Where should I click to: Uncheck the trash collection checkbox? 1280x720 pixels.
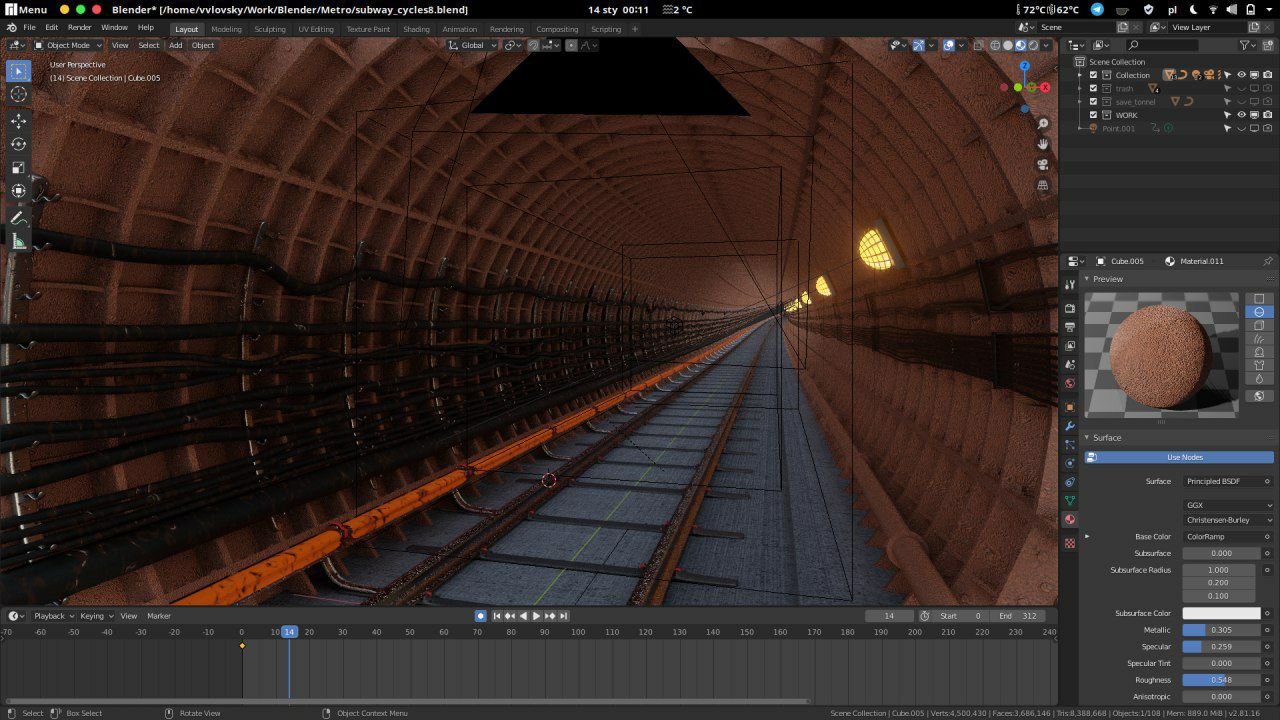(x=1093, y=88)
